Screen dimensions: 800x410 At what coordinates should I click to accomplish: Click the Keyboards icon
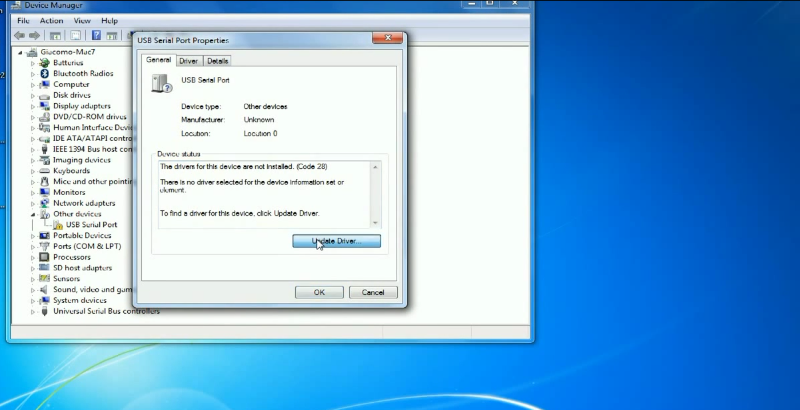[44, 171]
